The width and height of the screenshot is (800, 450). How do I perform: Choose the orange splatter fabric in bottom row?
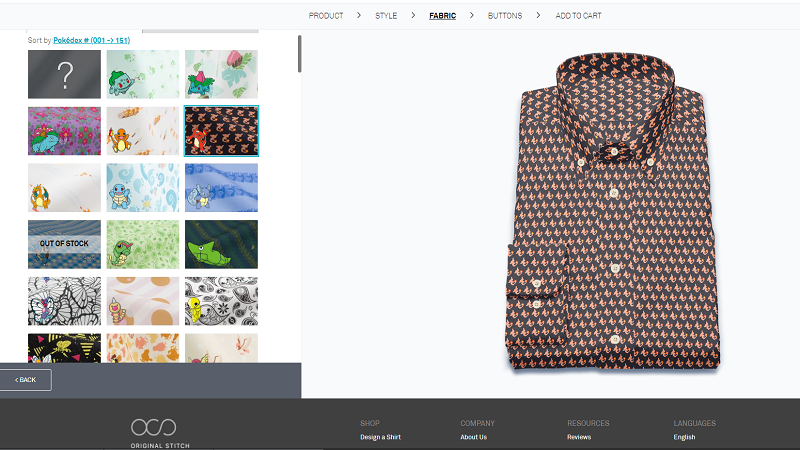coord(143,348)
